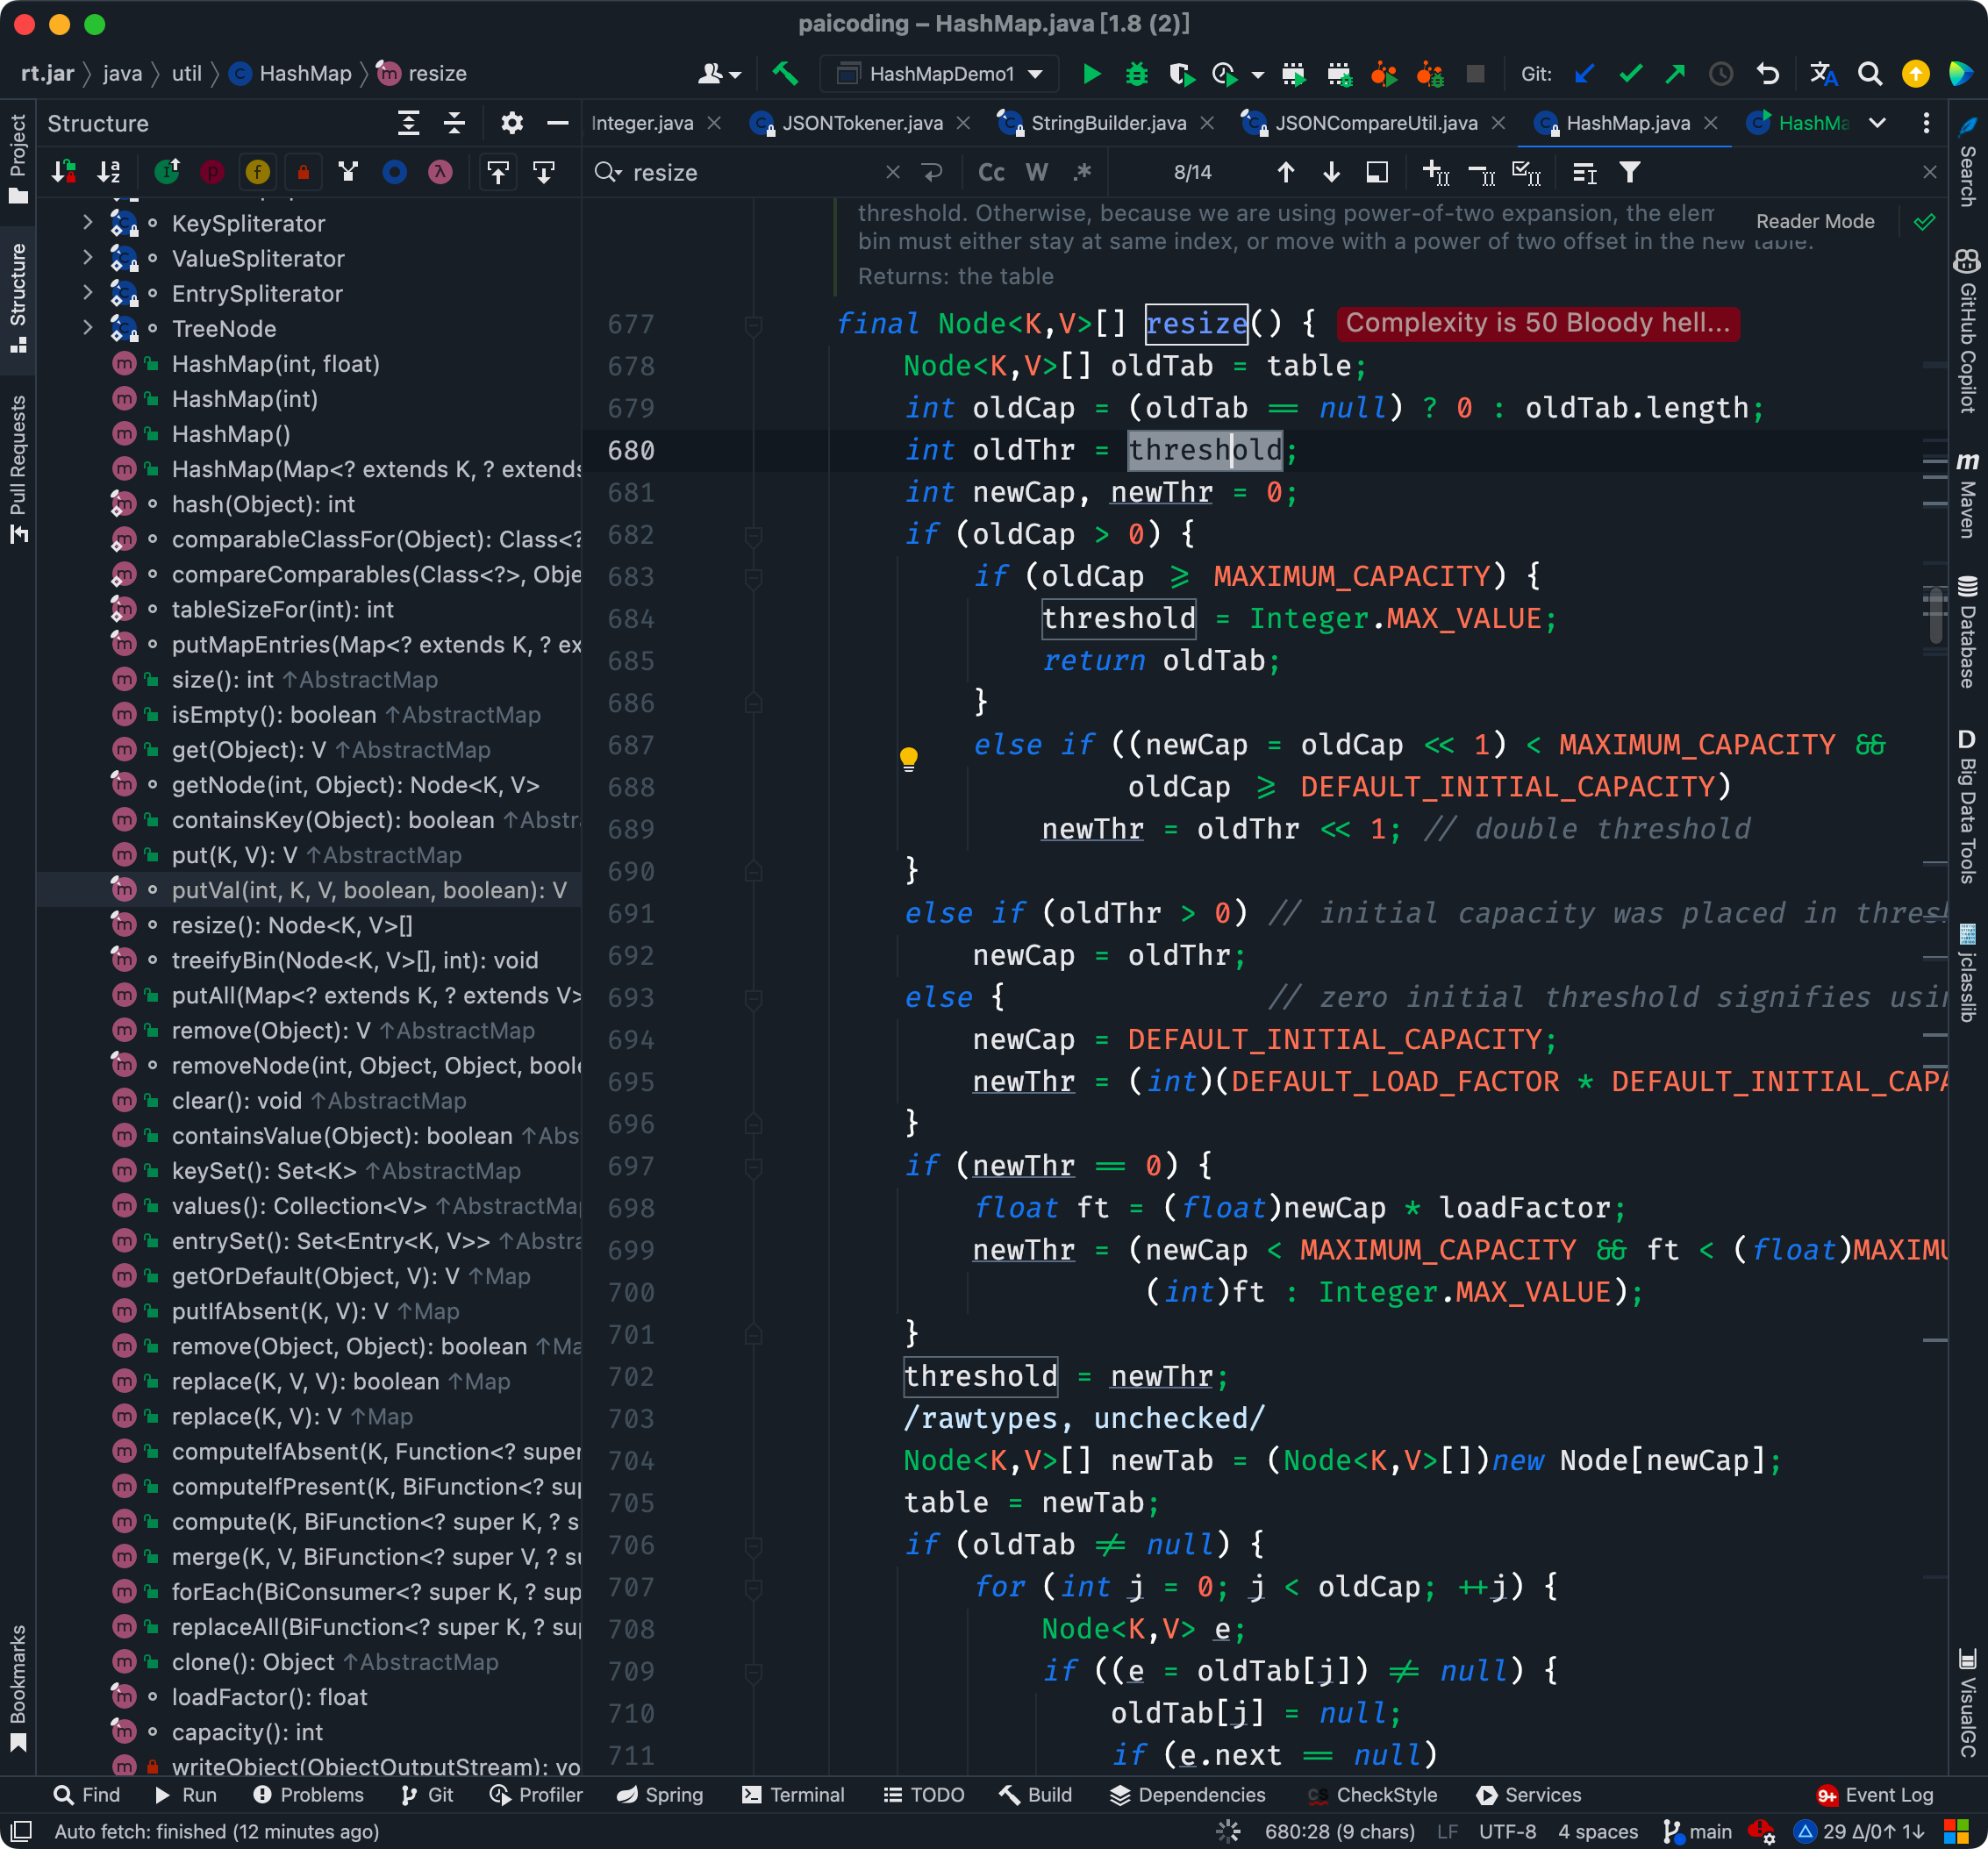The height and width of the screenshot is (1849, 1988).
Task: Enable regex search with the .* toggle
Action: (1082, 172)
